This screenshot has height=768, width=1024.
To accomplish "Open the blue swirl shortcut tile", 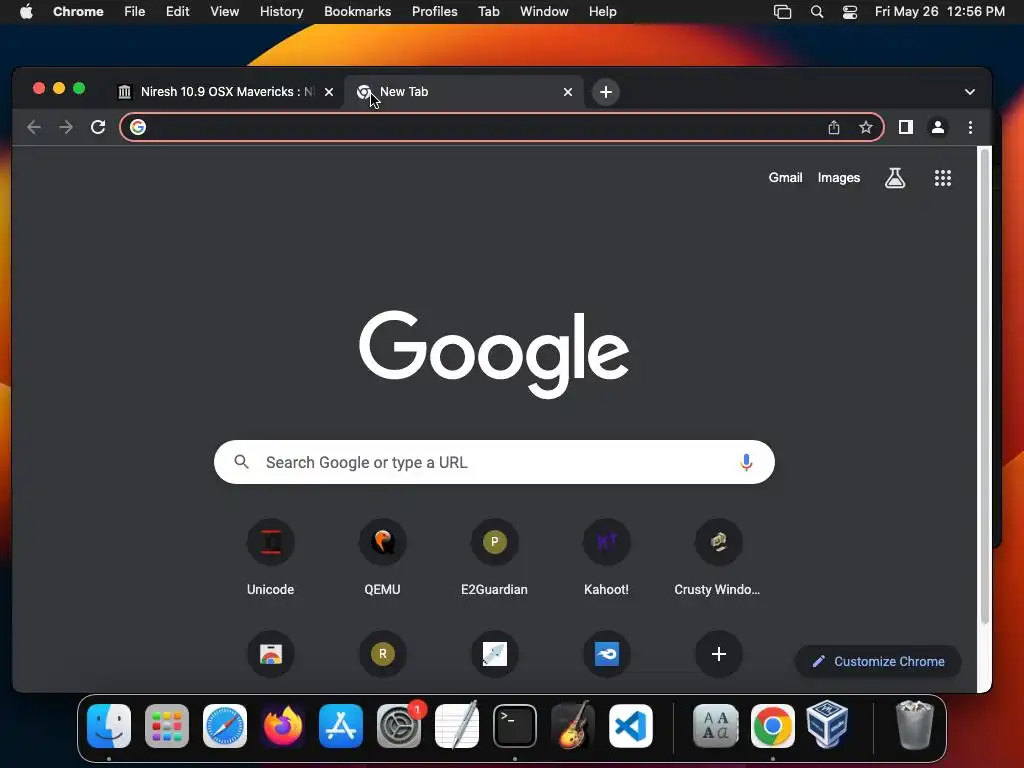I will (x=606, y=654).
